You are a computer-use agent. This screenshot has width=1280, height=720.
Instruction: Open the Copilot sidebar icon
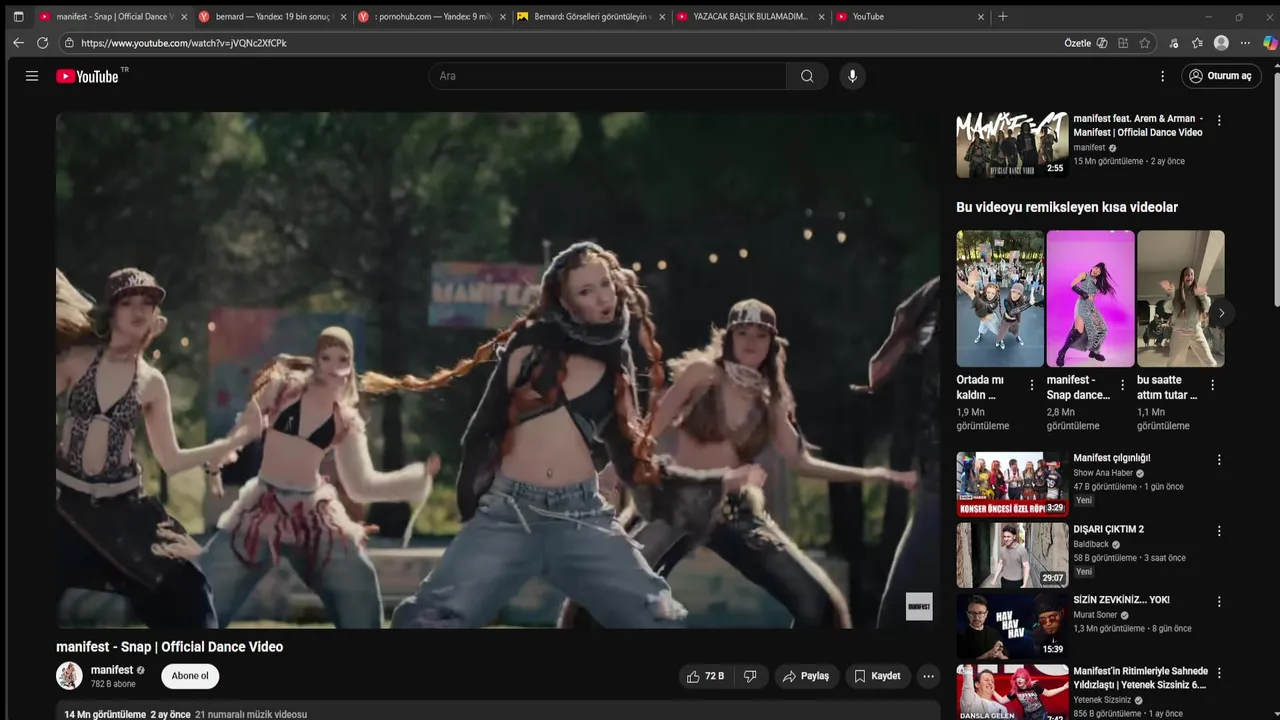coord(1270,43)
